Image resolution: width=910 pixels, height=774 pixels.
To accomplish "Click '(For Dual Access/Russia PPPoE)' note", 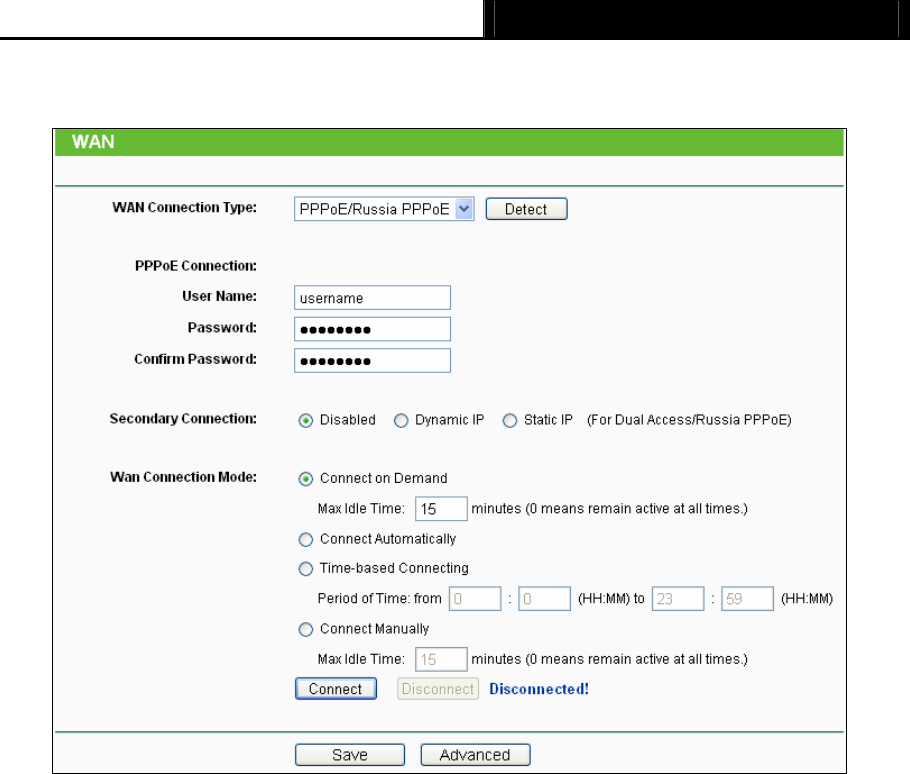I will 689,420.
